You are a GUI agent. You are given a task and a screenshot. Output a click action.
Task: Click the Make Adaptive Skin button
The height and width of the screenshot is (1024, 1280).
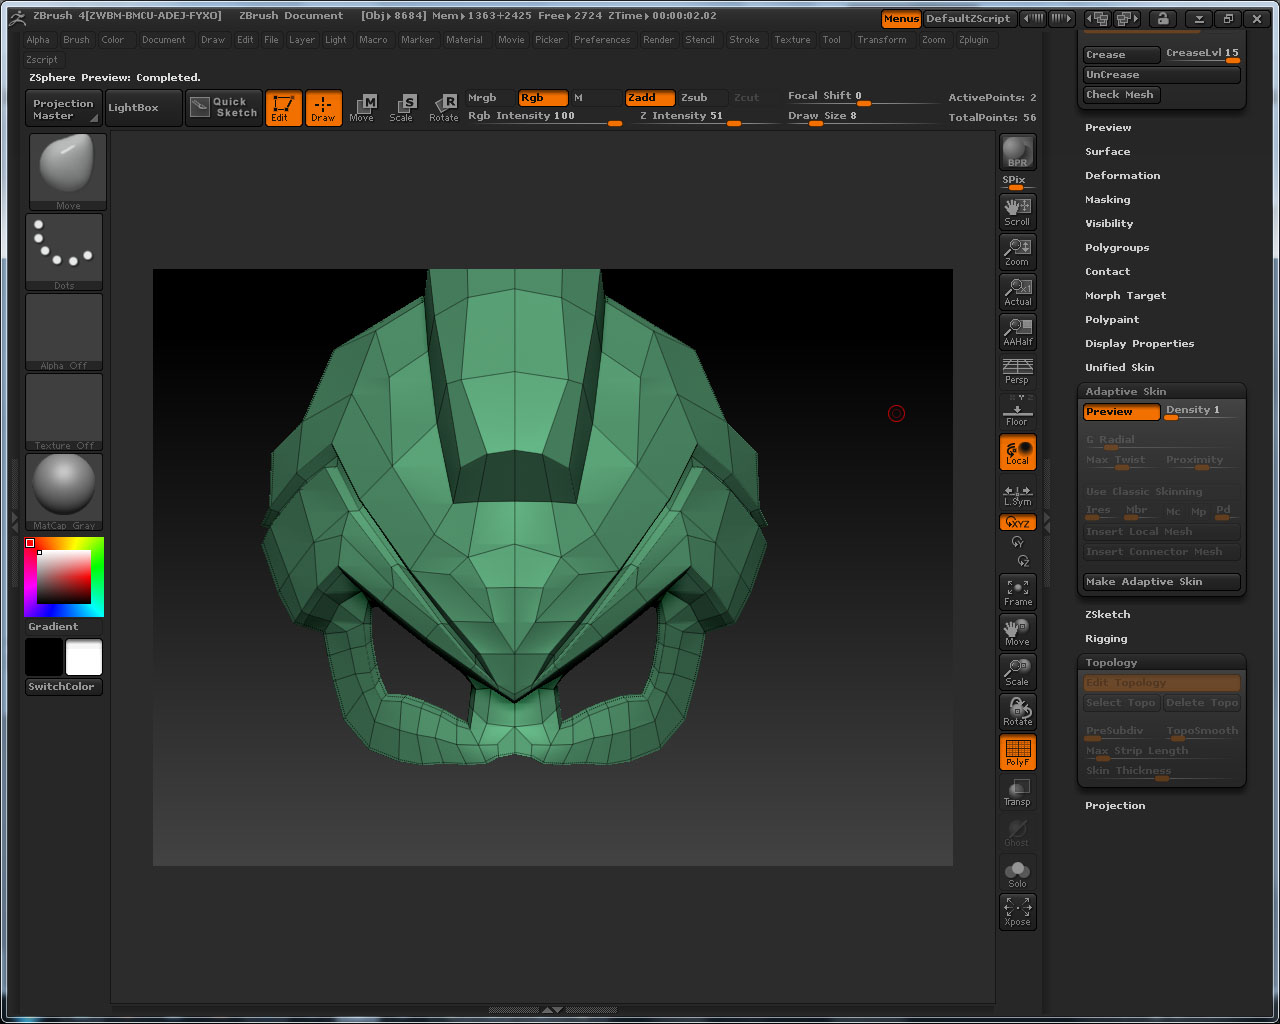1161,582
